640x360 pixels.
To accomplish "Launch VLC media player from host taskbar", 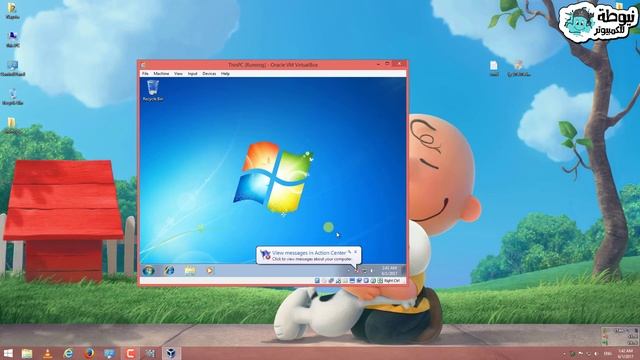I will [48, 353].
